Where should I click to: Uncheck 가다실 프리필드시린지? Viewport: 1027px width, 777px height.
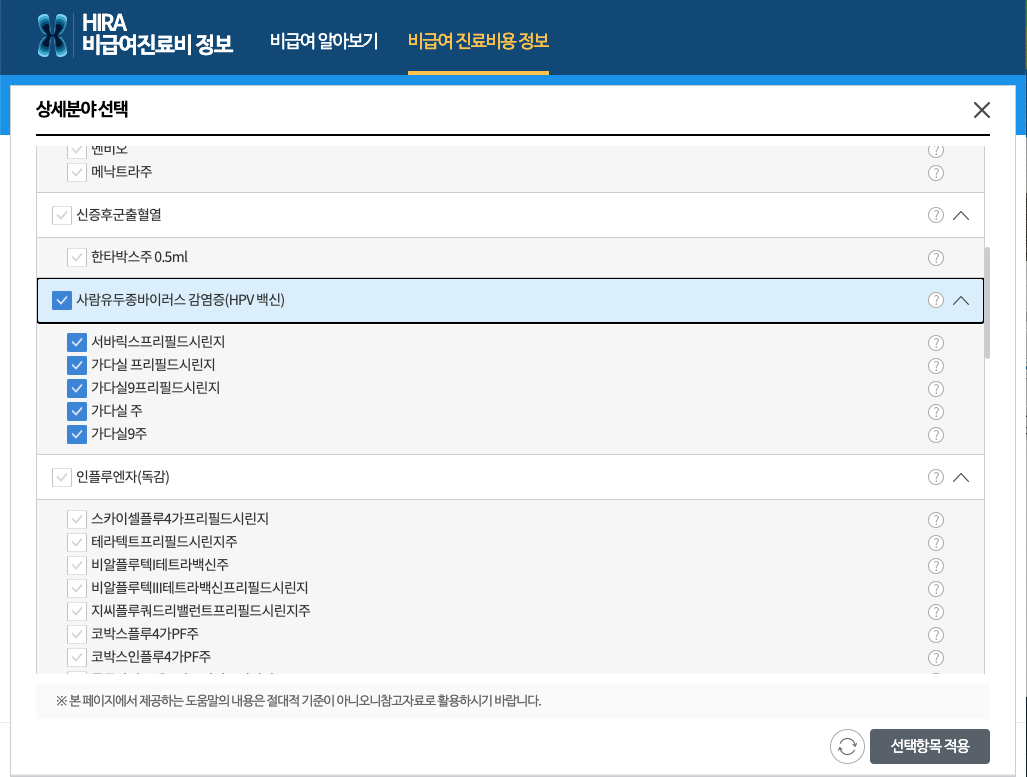pyautogui.click(x=77, y=365)
